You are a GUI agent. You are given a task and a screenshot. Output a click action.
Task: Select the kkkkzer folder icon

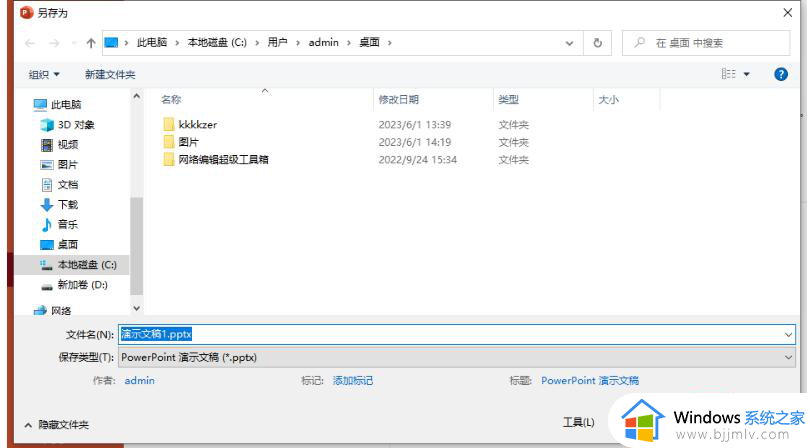pos(169,125)
